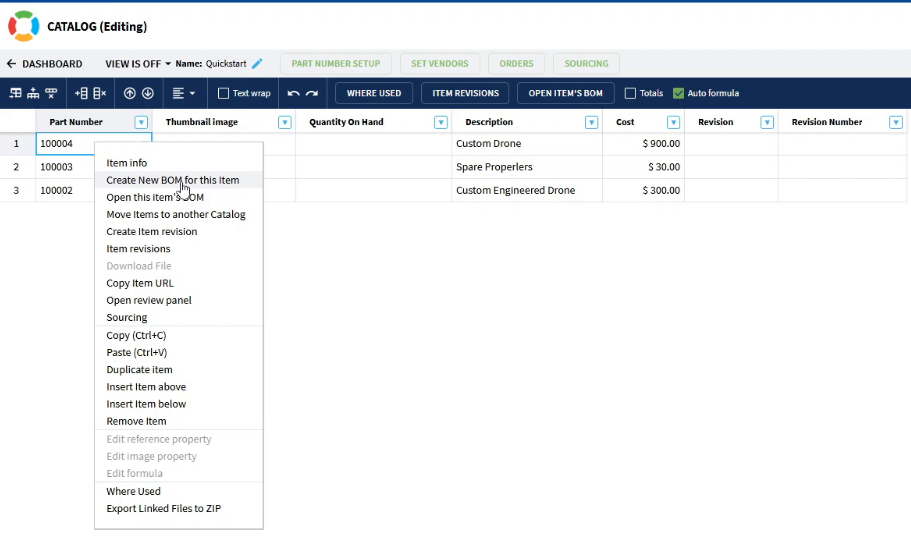The image size is (911, 540).
Task: Click the $ 300.00 cost cell
Action: coord(644,190)
